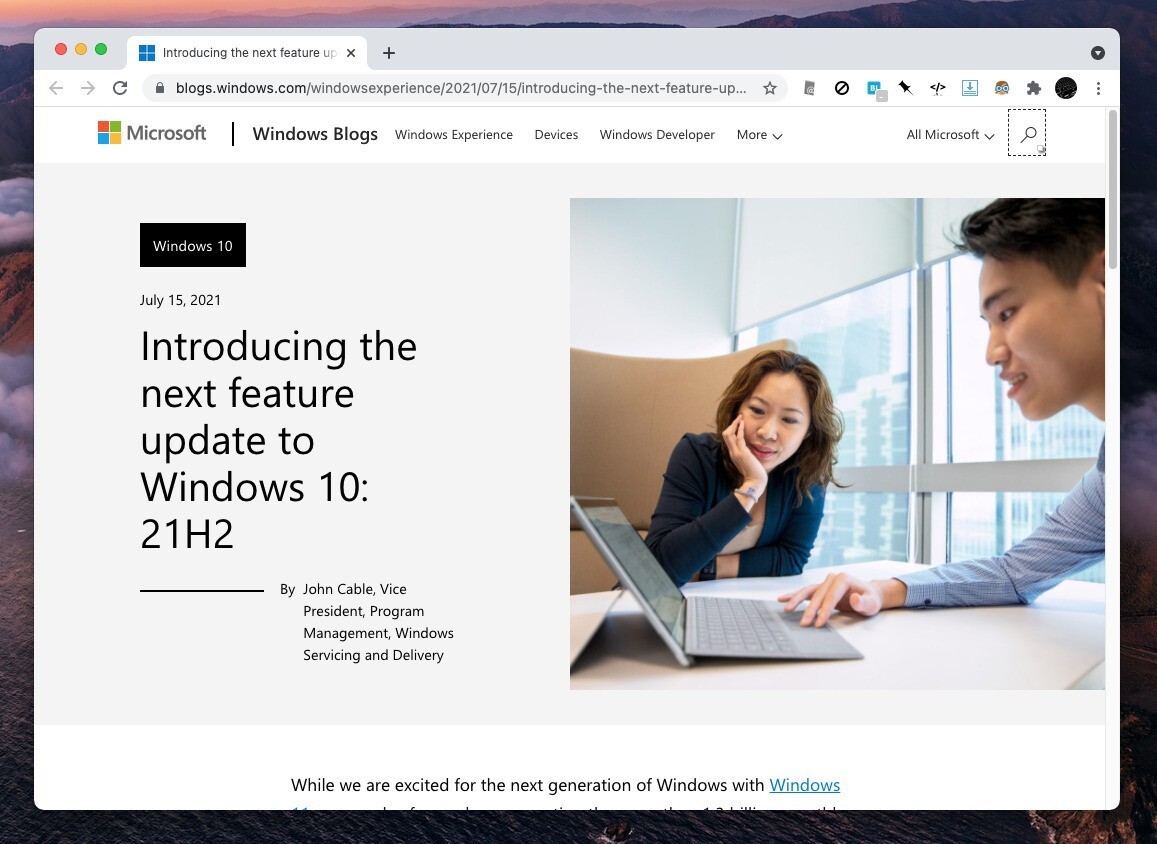Screen dimensions: 1157x844
Task: Close the Introducing the next feature tab
Action: coord(351,53)
